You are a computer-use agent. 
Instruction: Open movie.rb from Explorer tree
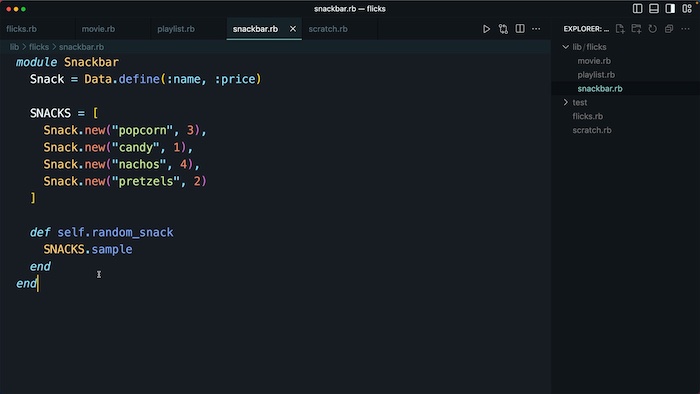point(594,61)
